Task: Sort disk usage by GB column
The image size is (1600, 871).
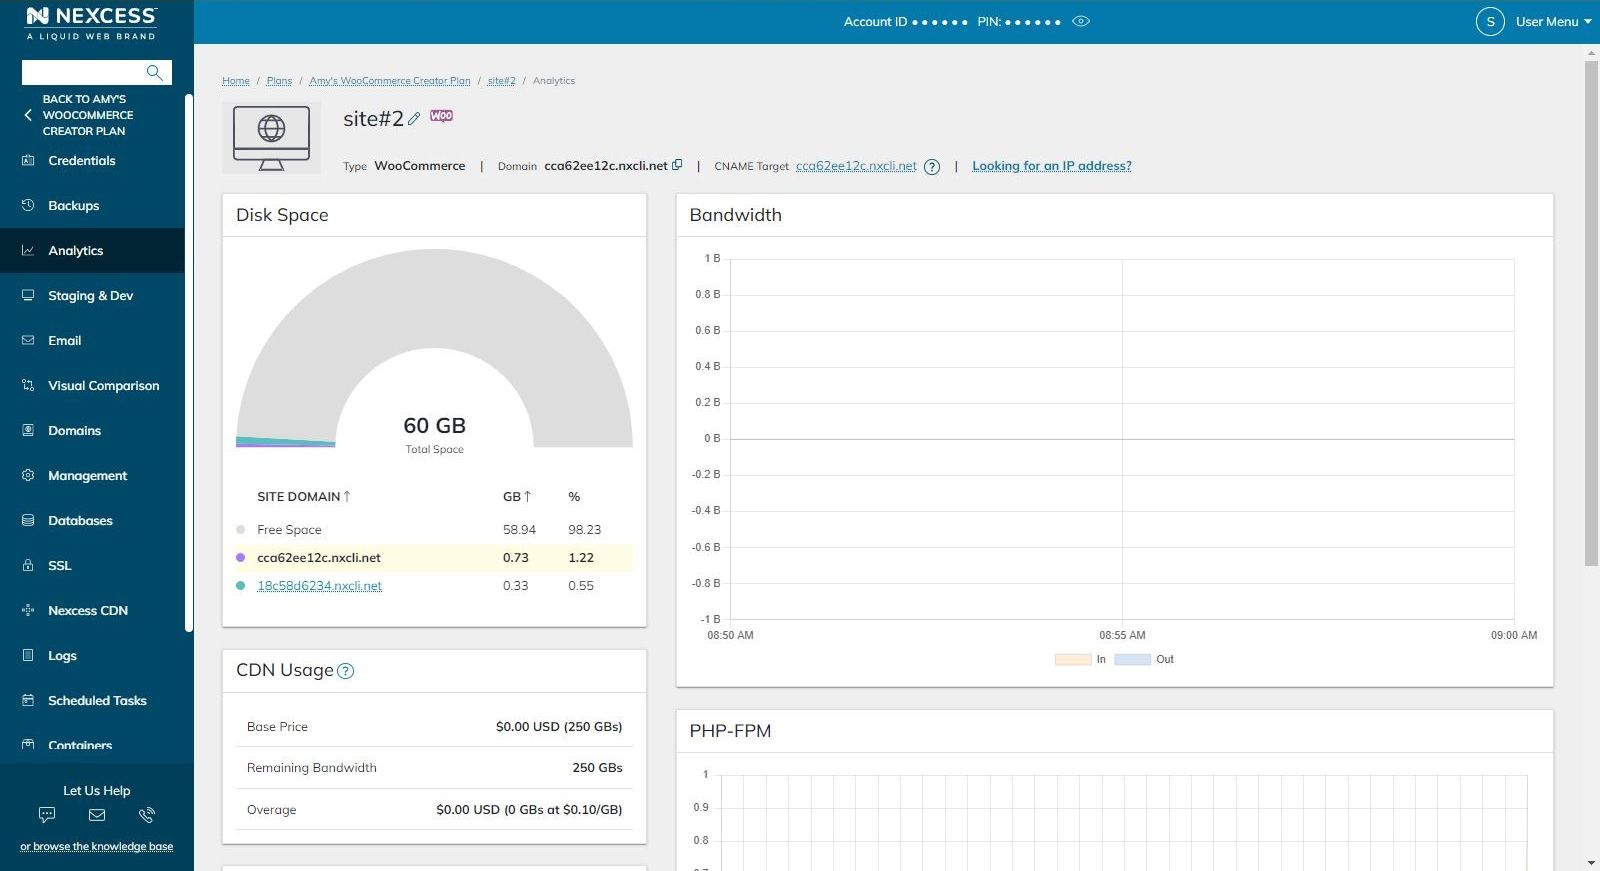Action: pos(516,496)
